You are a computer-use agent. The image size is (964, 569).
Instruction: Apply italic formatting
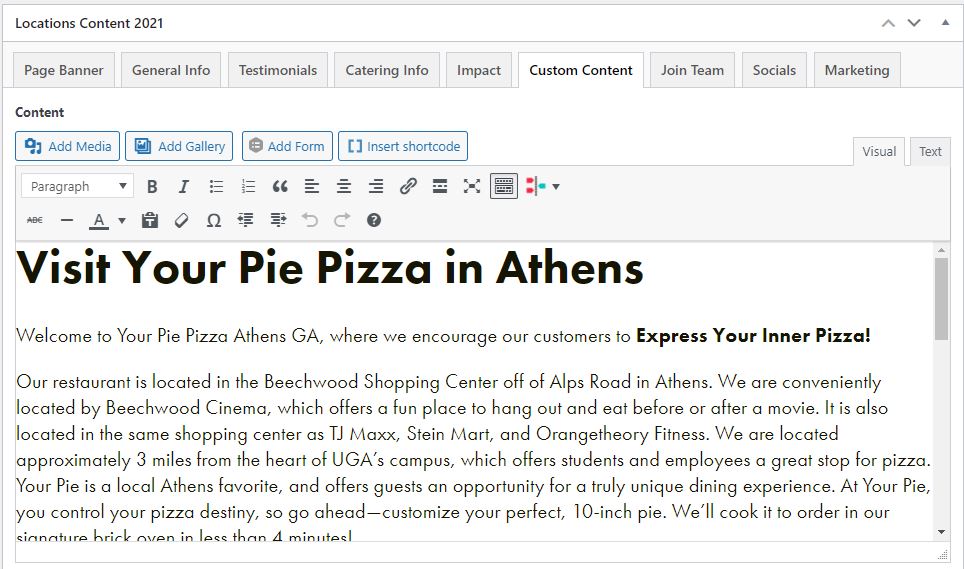coord(184,186)
